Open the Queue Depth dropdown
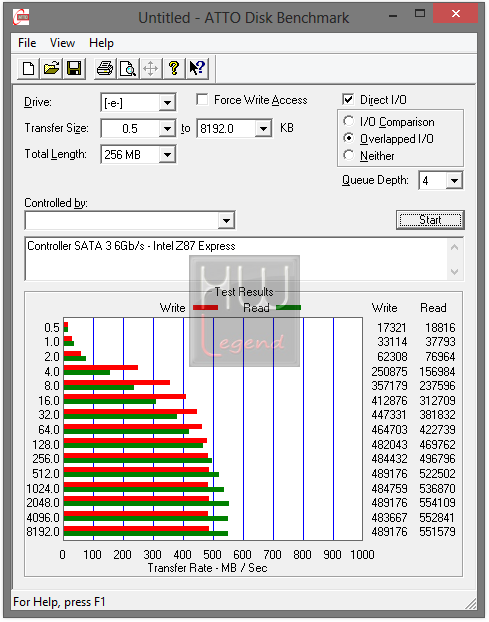 454,181
